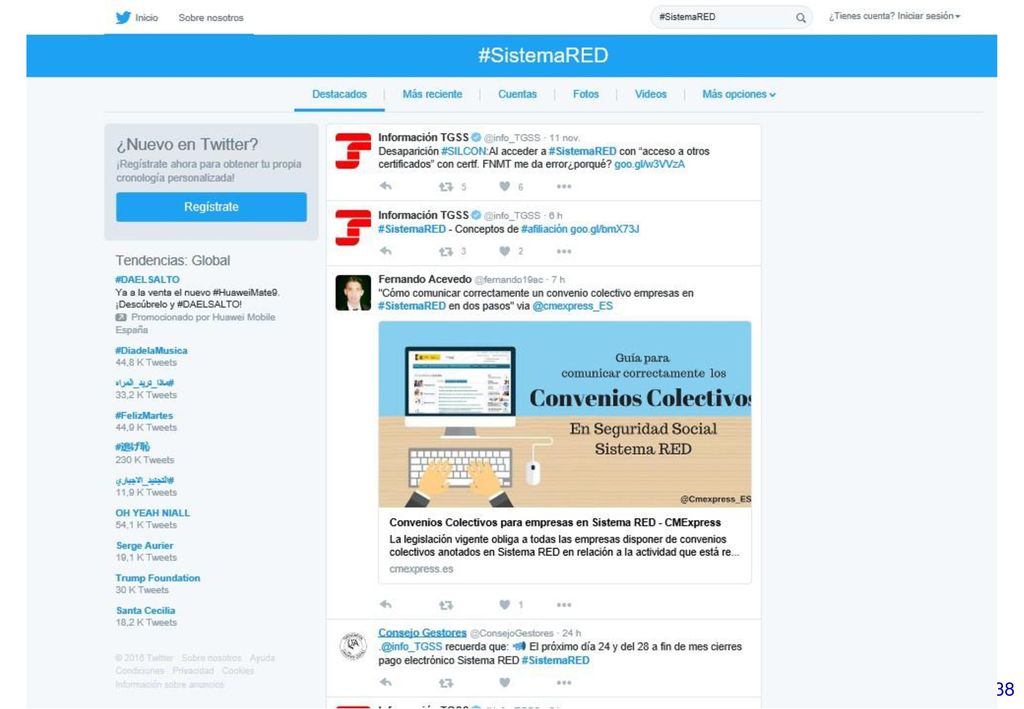Open the #FelizMartes trend
The image size is (1024, 709).
coord(144,415)
